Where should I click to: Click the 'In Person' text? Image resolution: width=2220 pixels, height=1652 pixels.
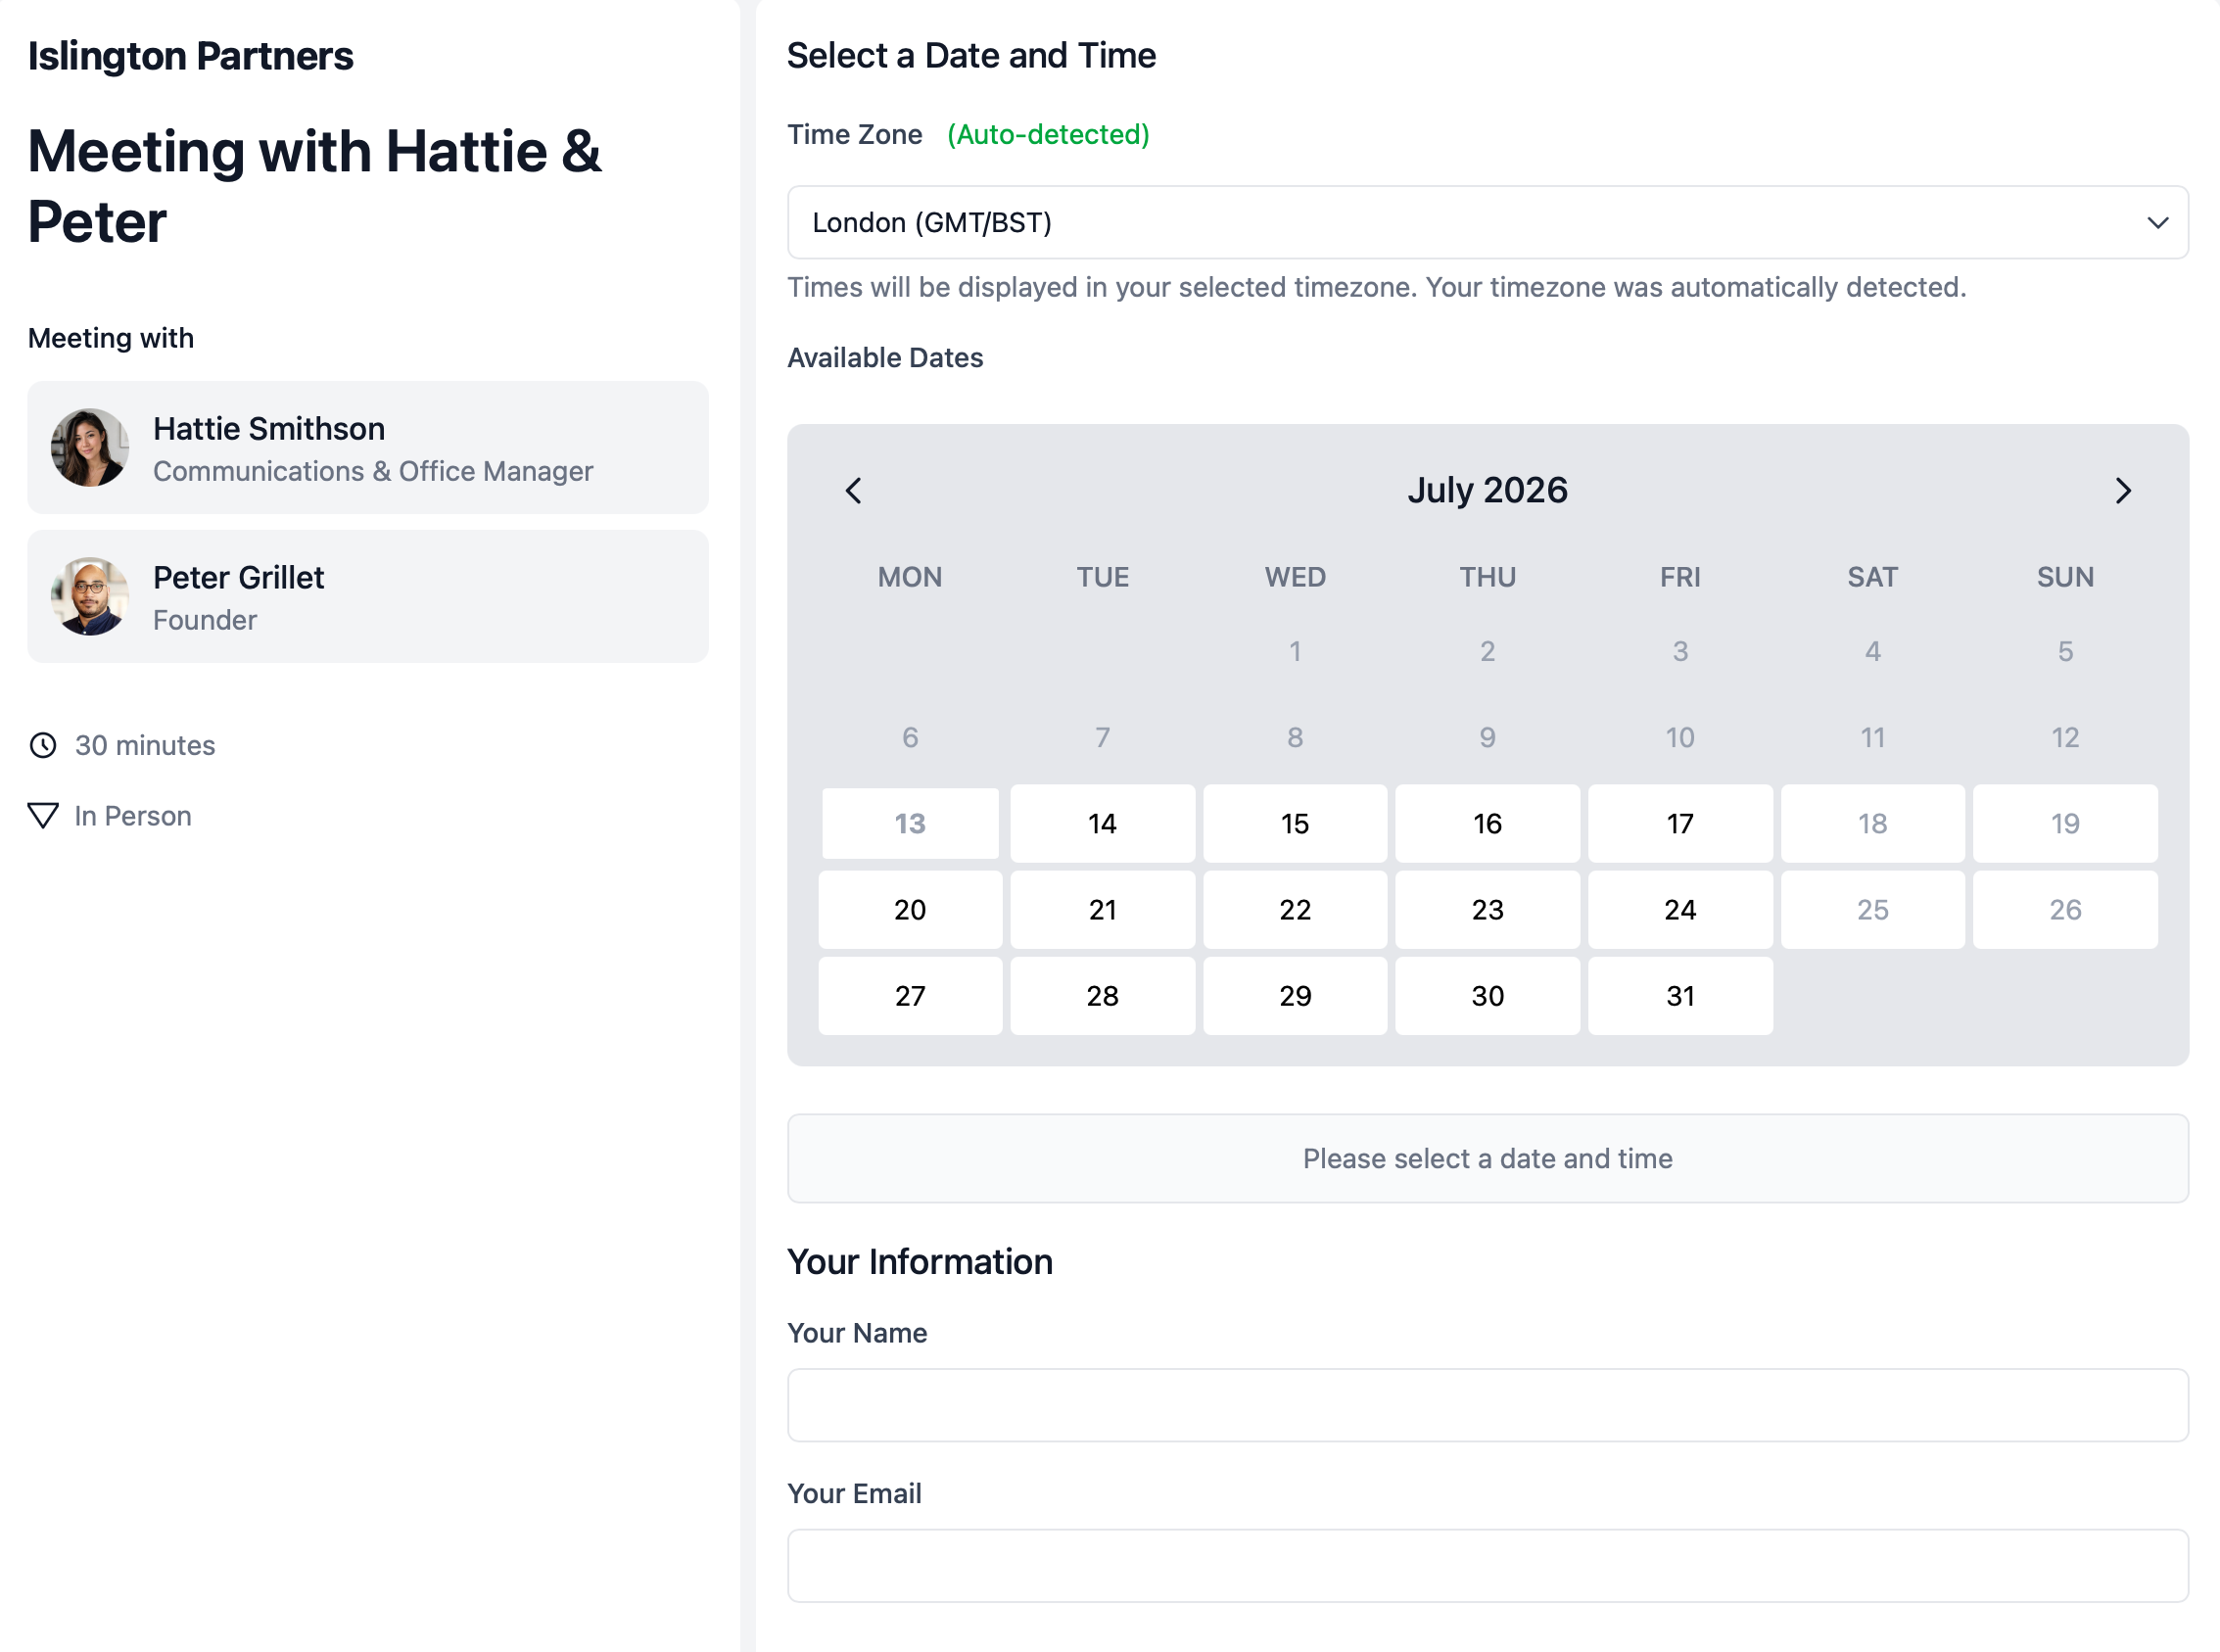coord(133,816)
